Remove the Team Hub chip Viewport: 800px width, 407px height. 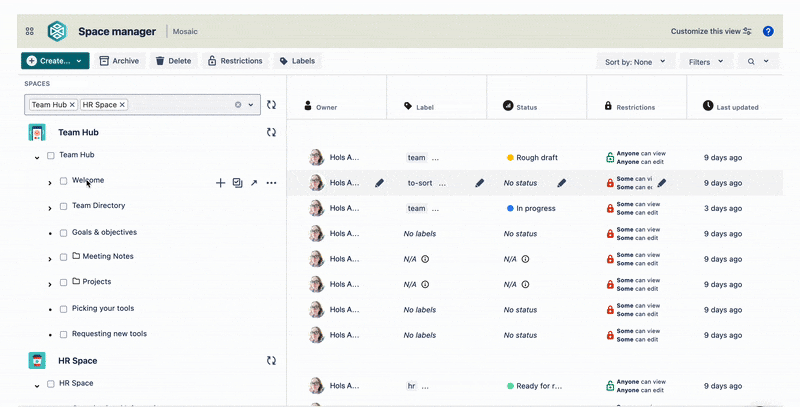coord(72,105)
